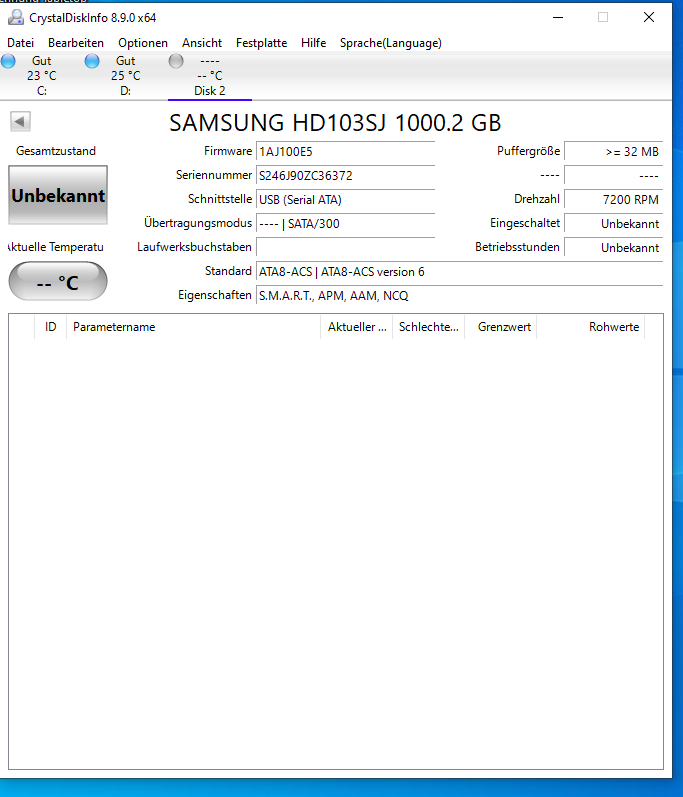Open the Sprache(Language) menu
The width and height of the screenshot is (683, 797).
point(390,43)
